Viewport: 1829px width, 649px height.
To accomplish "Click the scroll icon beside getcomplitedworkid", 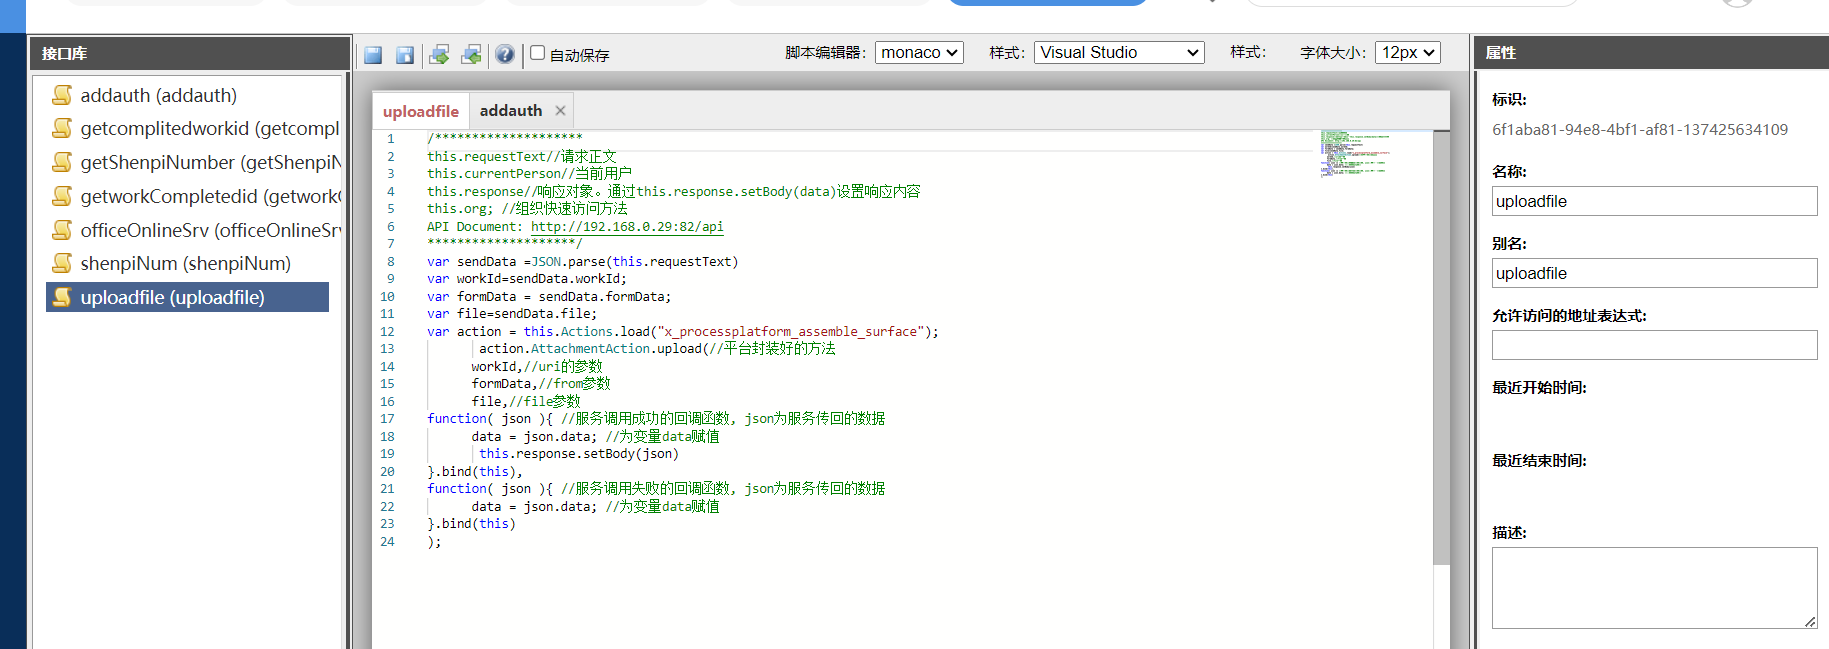I will click(62, 128).
